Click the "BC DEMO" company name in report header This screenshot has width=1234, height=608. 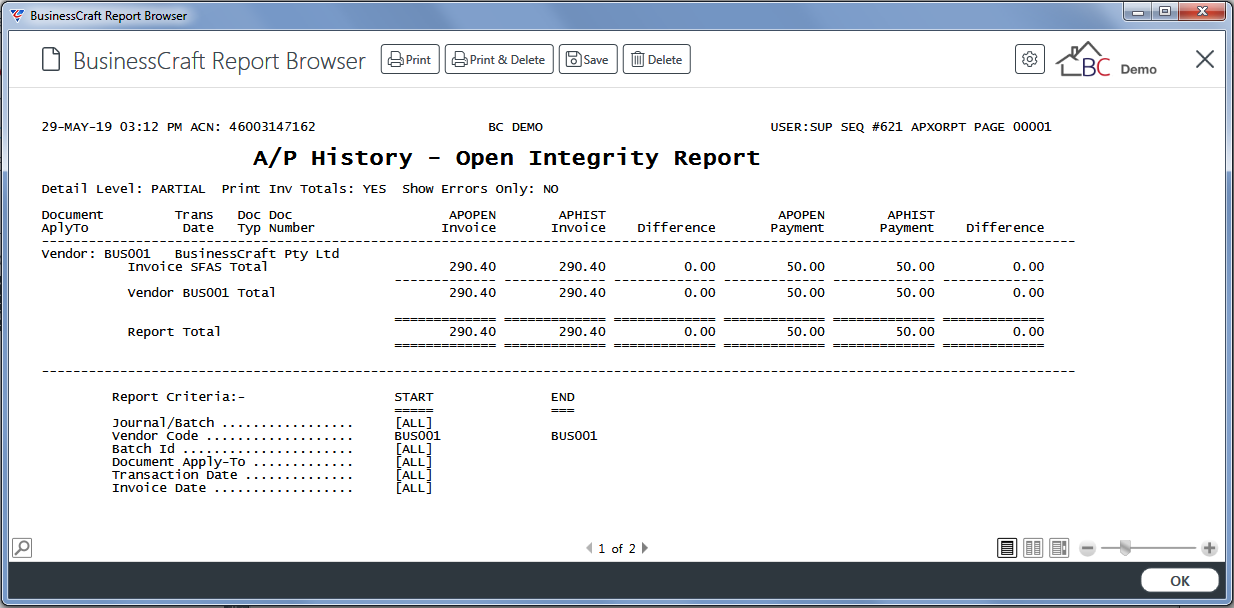515,127
